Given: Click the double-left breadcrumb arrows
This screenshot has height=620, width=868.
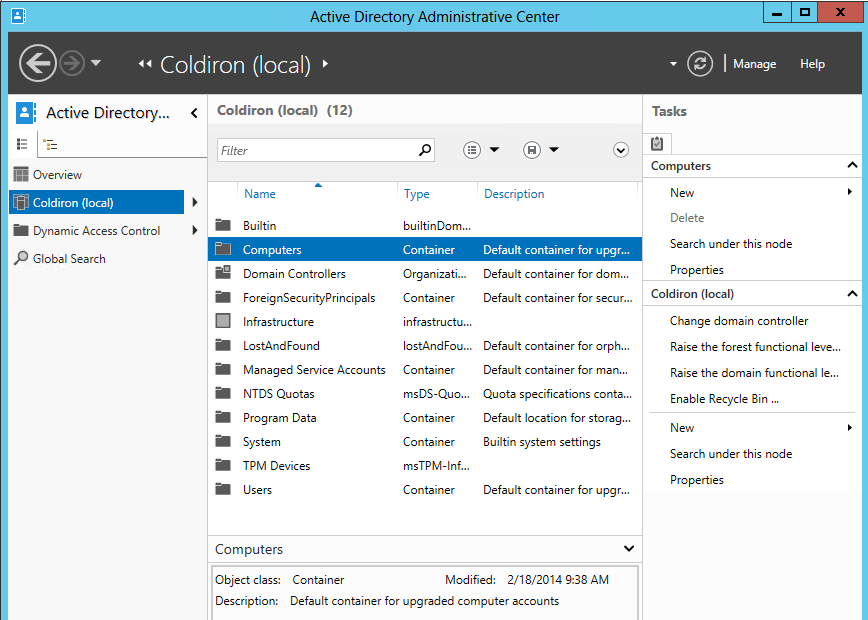Looking at the screenshot, I should (145, 64).
